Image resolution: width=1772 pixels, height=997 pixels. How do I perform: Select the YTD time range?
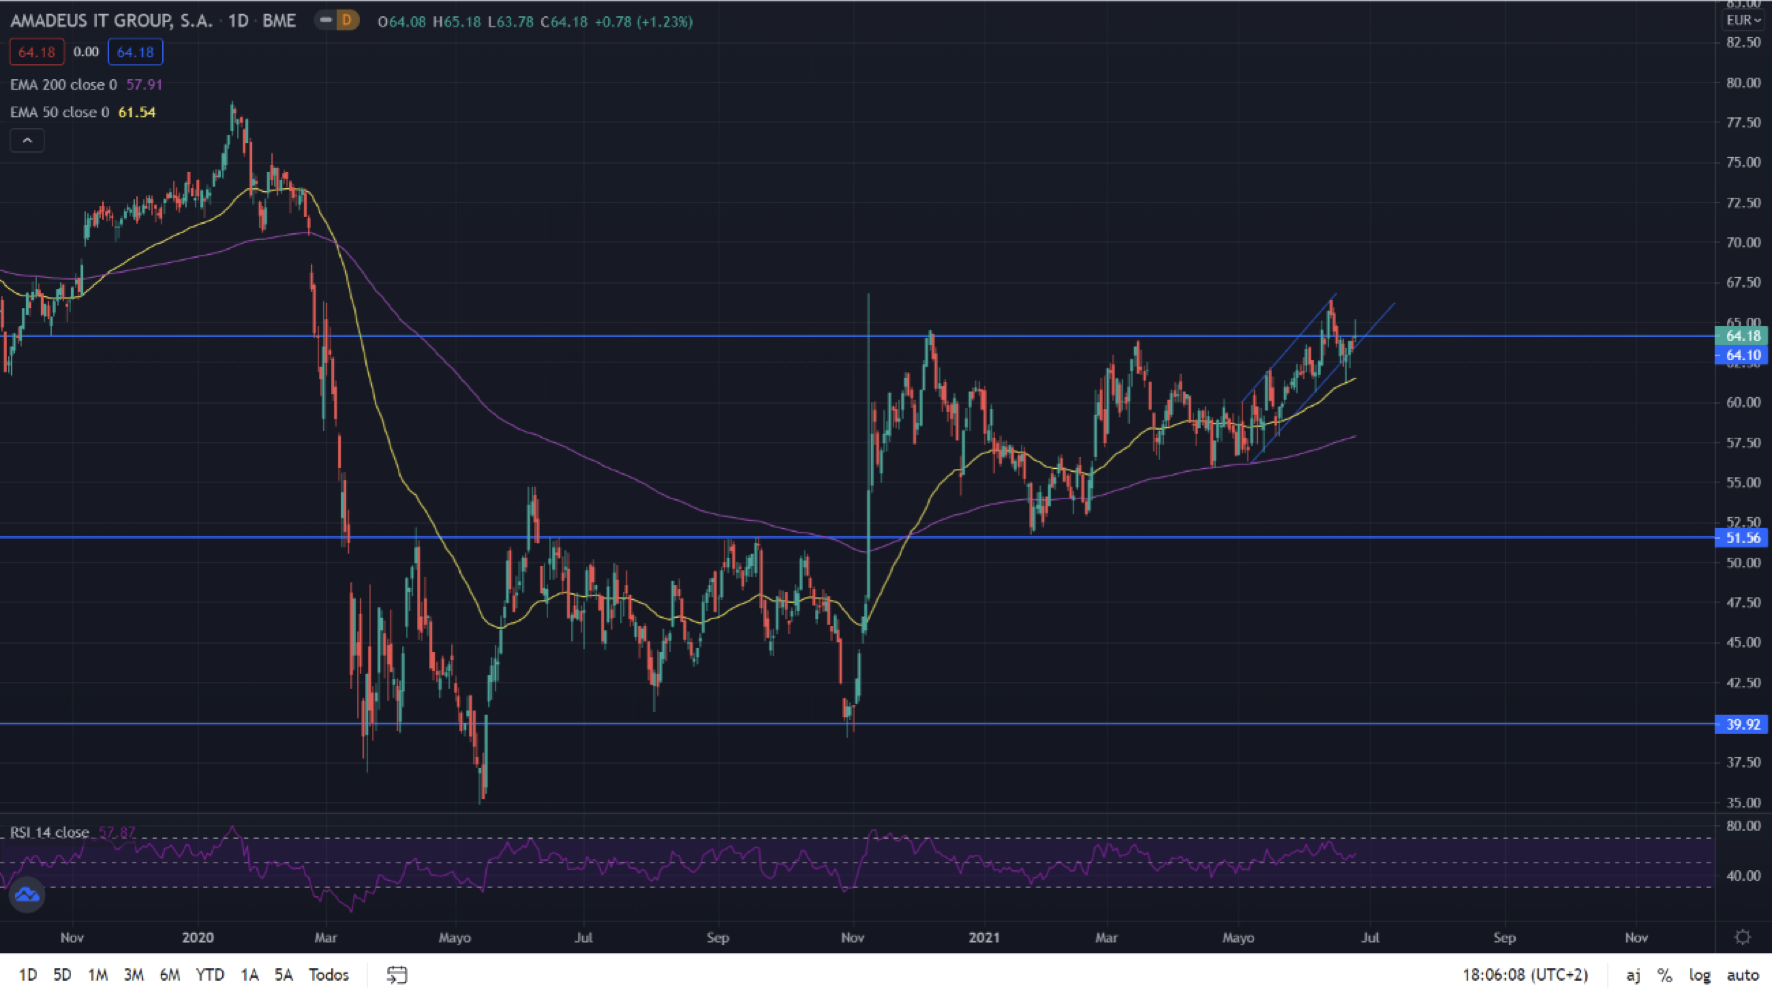coord(209,975)
